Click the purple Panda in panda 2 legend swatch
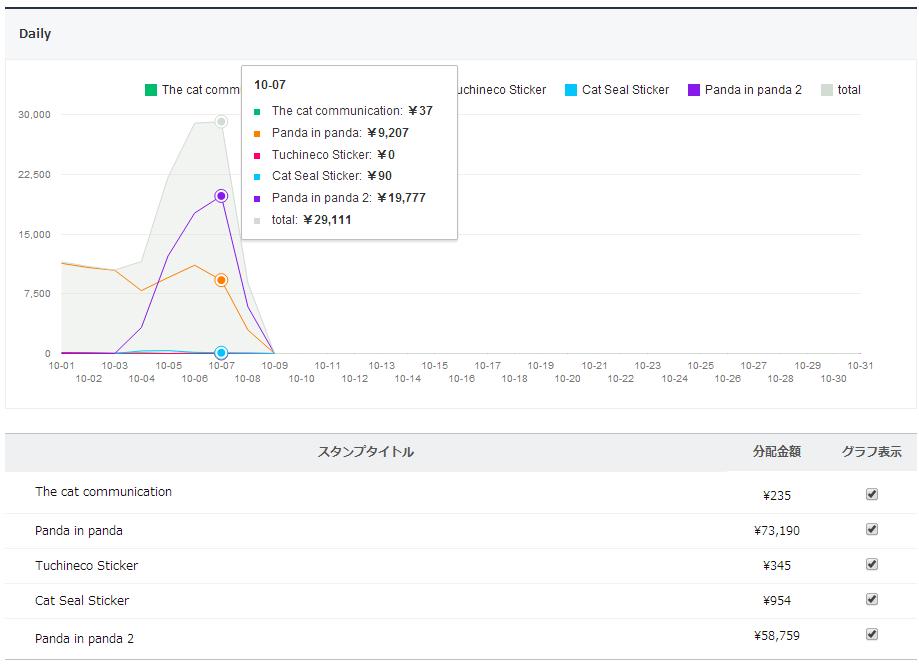The image size is (919, 670). (694, 90)
